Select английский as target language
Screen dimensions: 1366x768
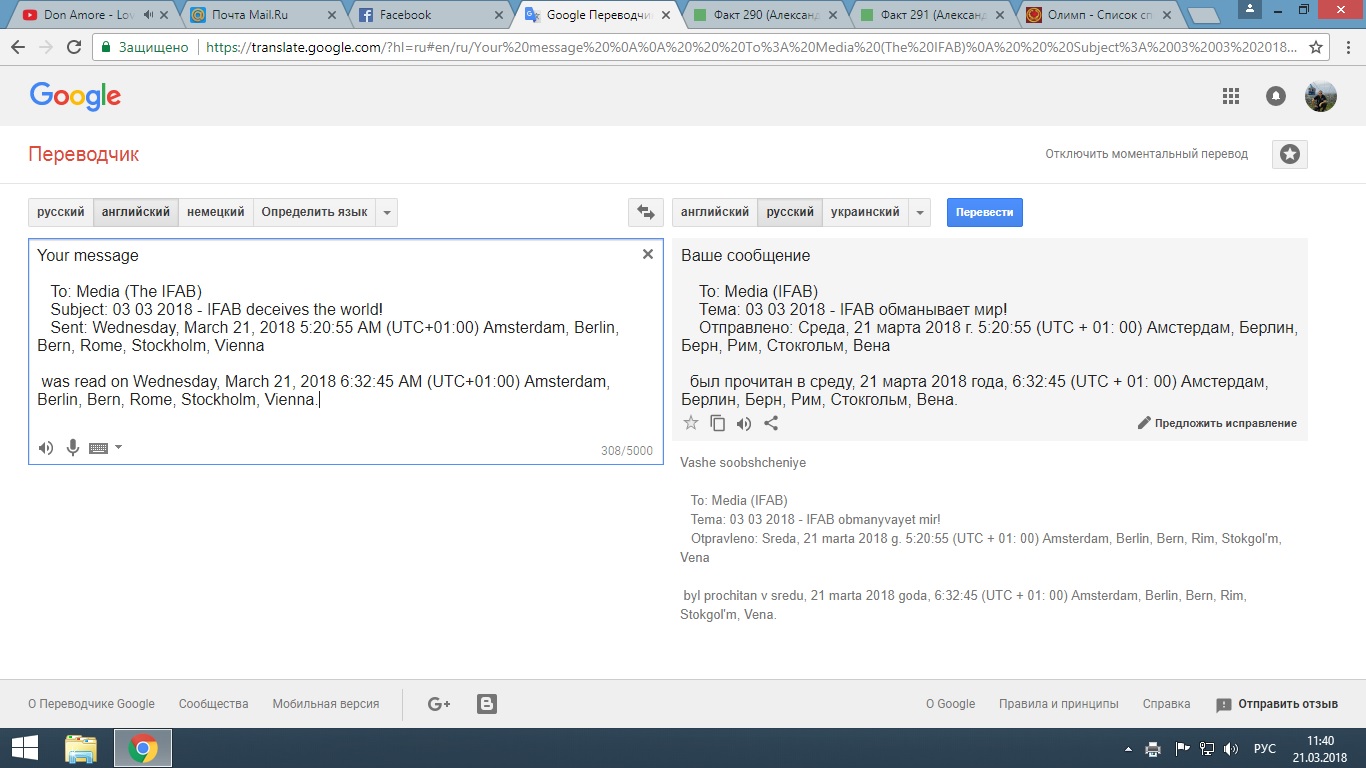click(714, 212)
